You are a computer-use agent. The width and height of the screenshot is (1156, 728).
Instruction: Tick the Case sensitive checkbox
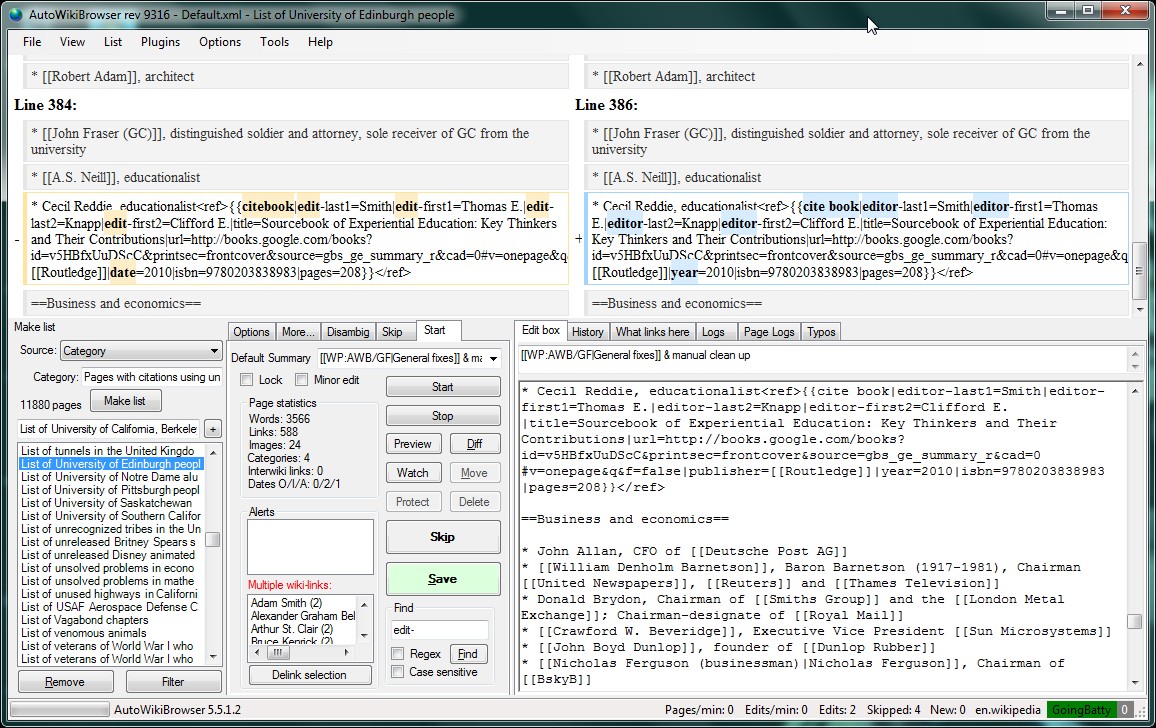(x=398, y=672)
